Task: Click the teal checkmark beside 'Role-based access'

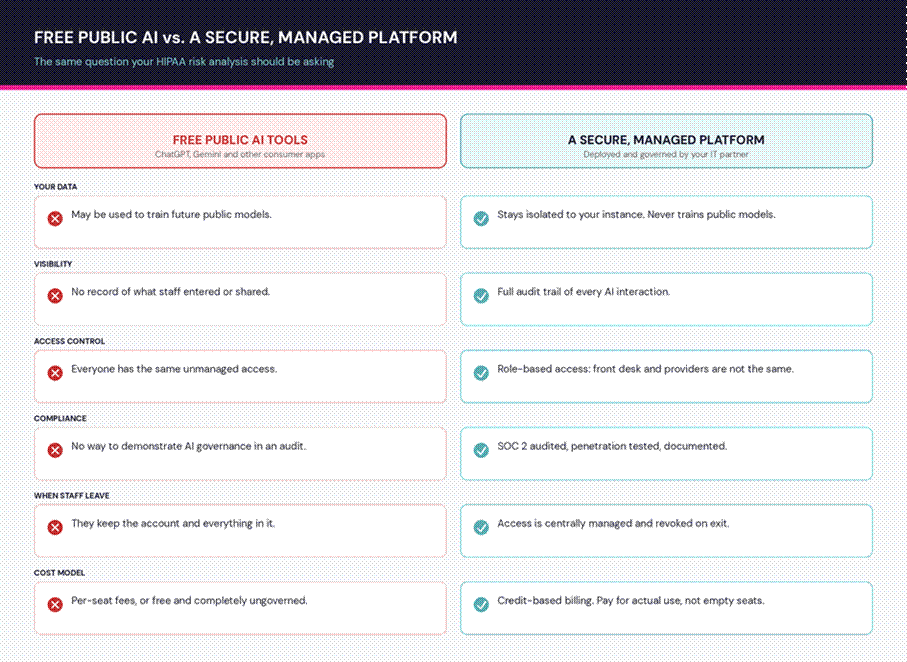Action: tap(481, 373)
